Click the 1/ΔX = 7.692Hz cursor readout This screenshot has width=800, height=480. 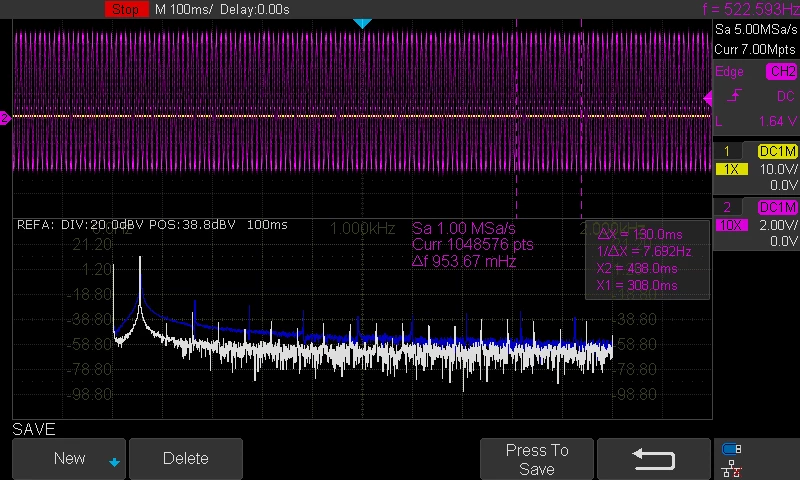tap(644, 251)
